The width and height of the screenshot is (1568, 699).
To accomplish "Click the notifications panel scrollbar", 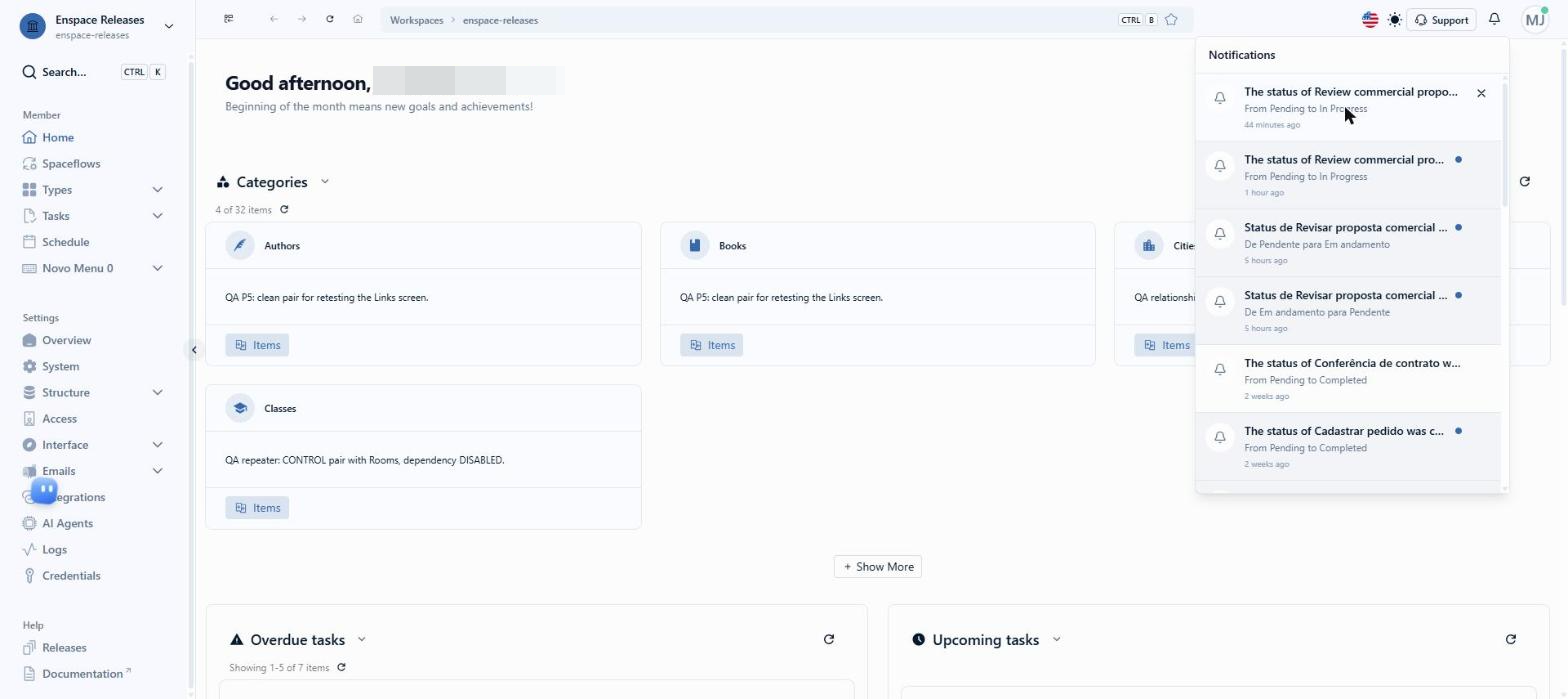I will pyautogui.click(x=1504, y=145).
